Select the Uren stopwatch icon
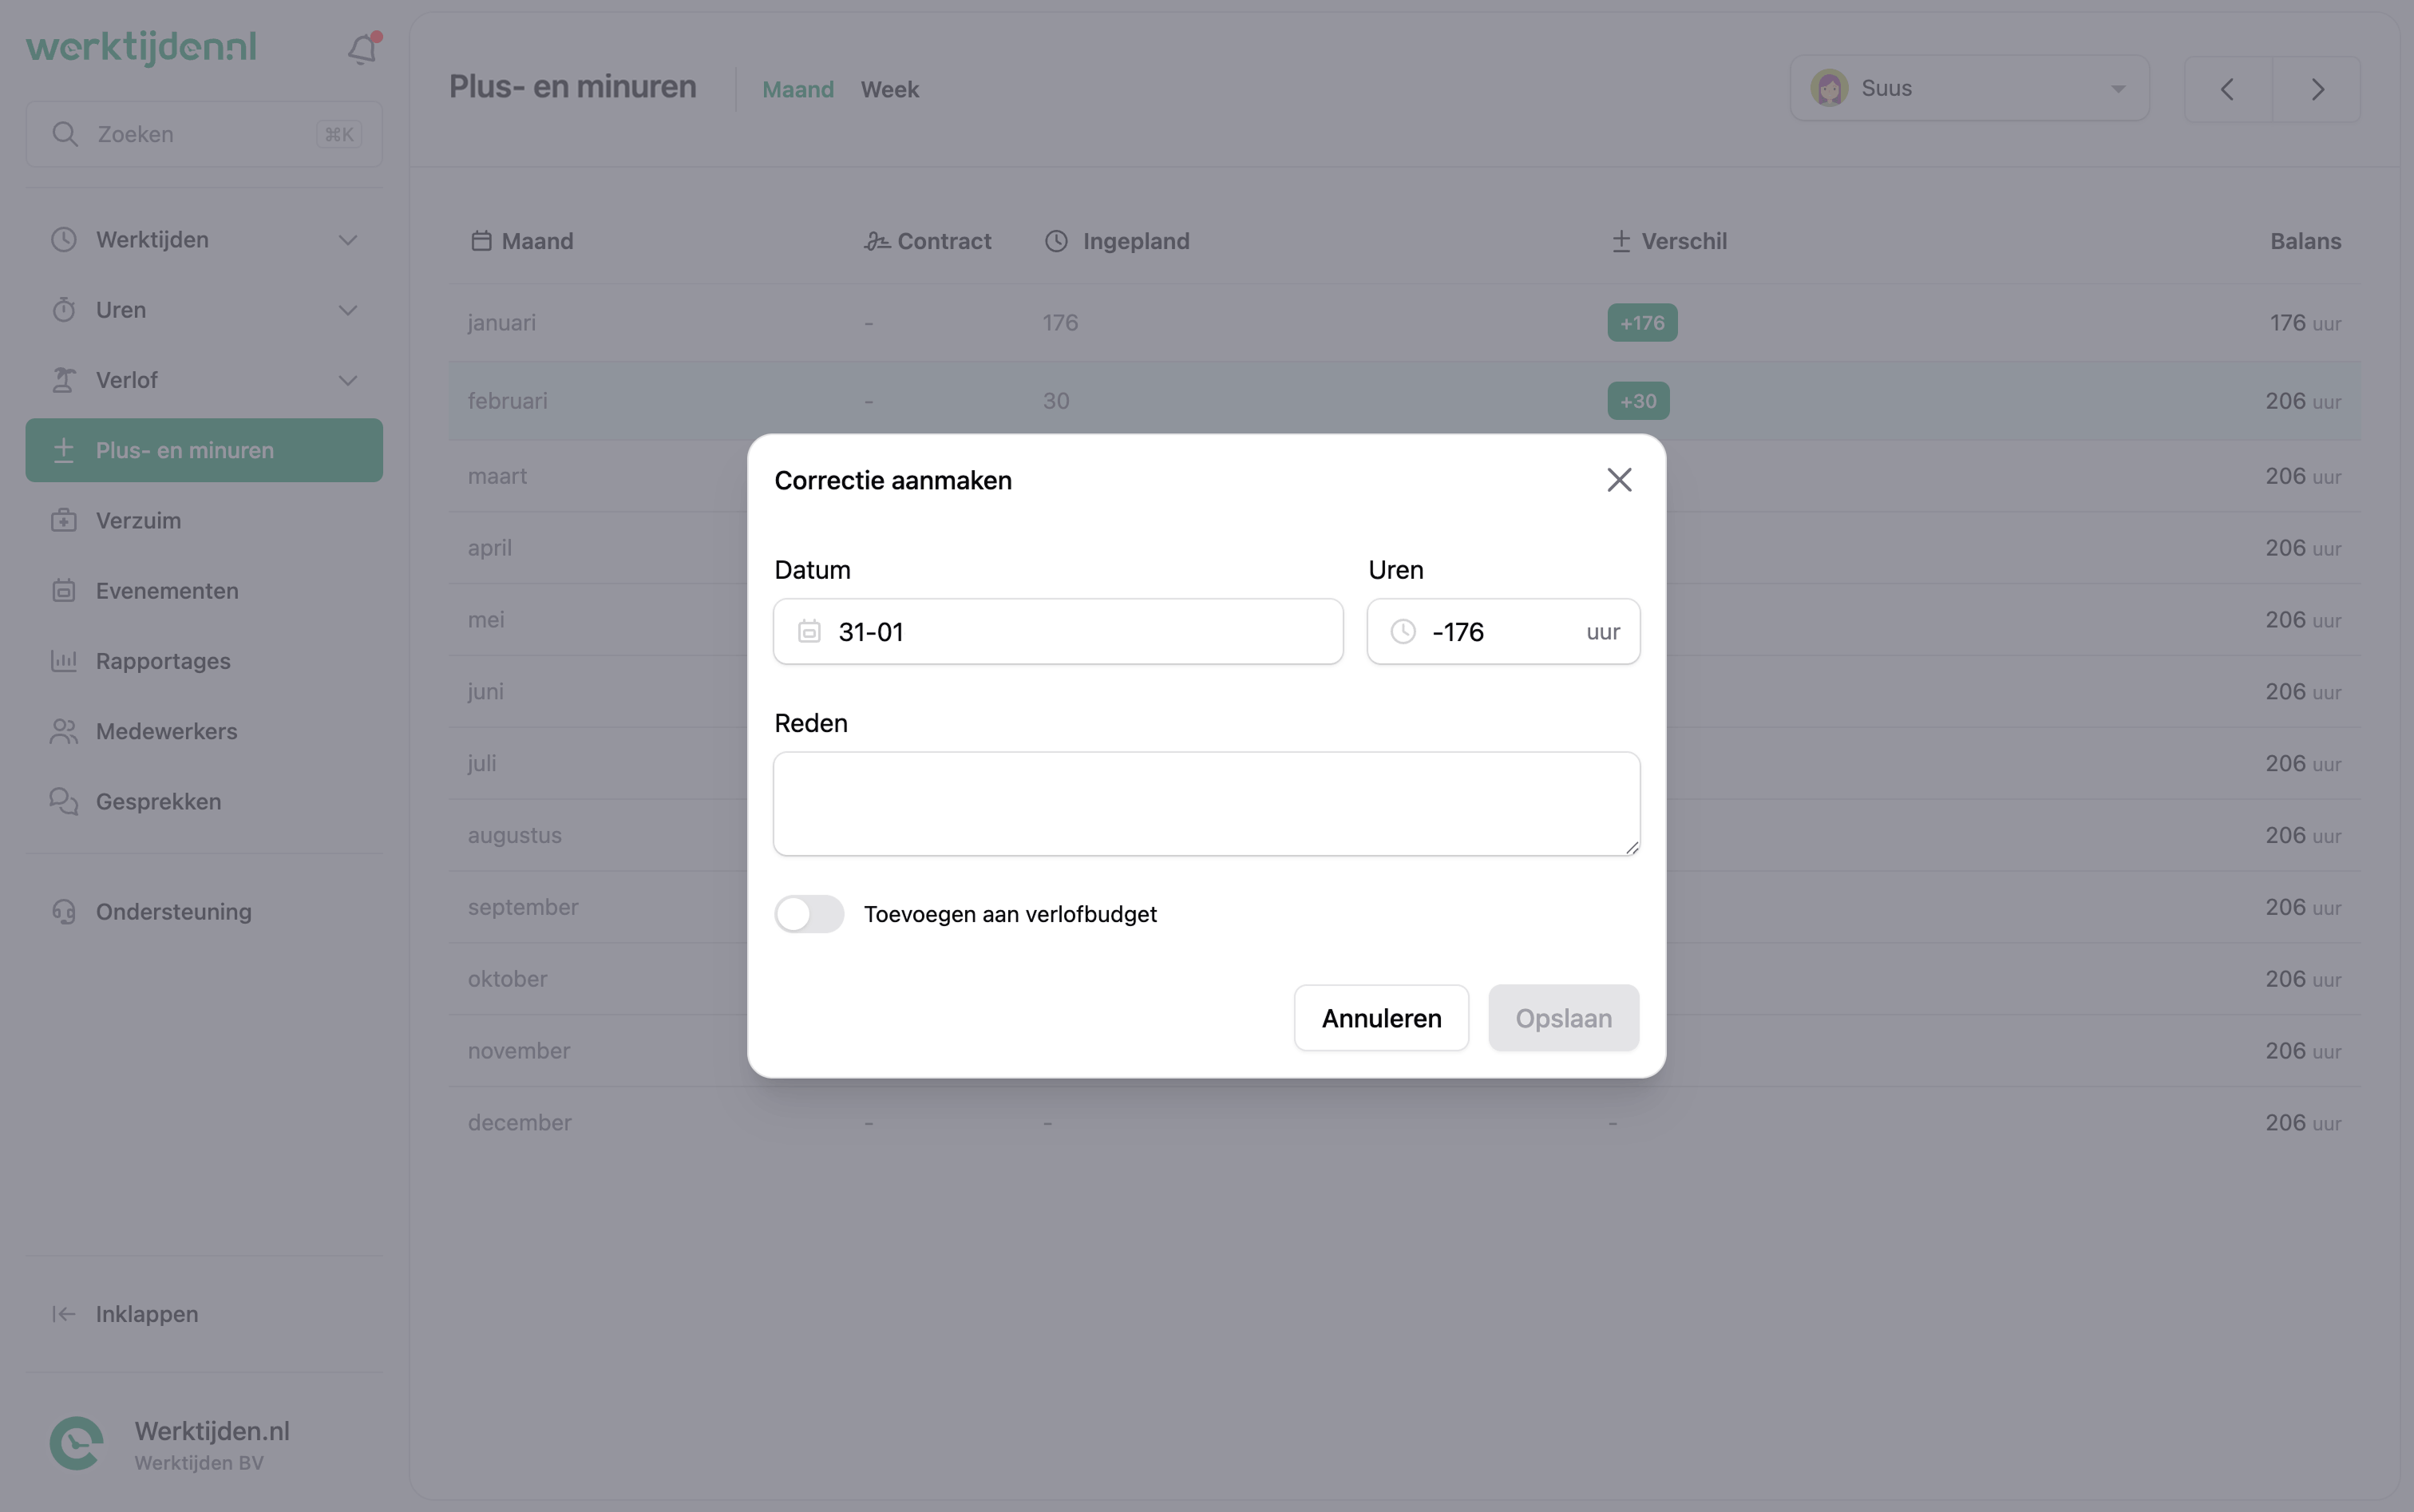 coord(64,309)
